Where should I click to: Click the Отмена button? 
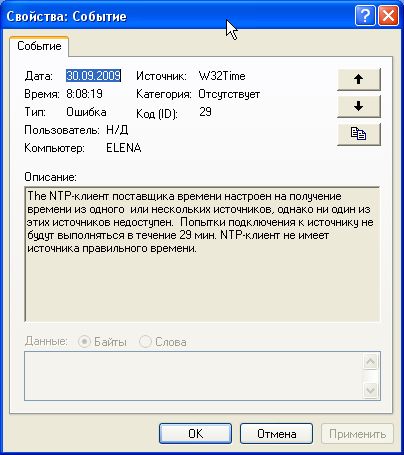[x=276, y=434]
